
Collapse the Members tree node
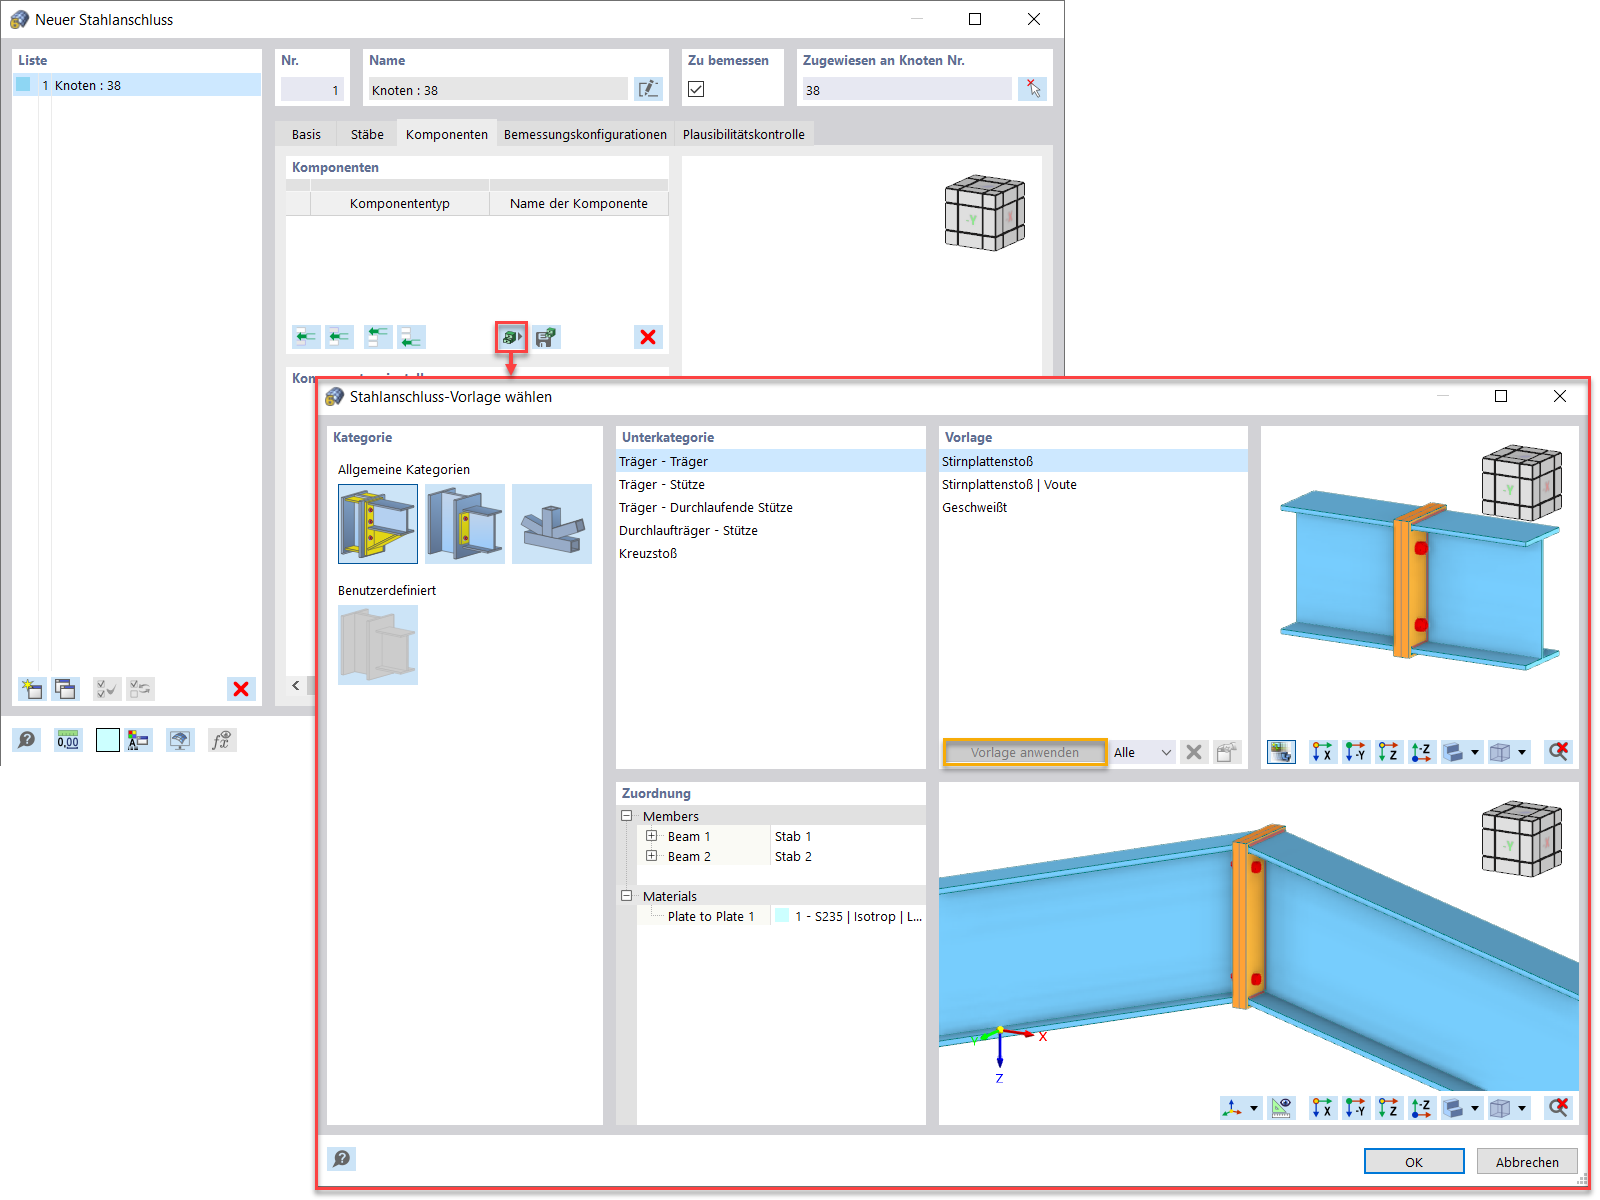(627, 816)
